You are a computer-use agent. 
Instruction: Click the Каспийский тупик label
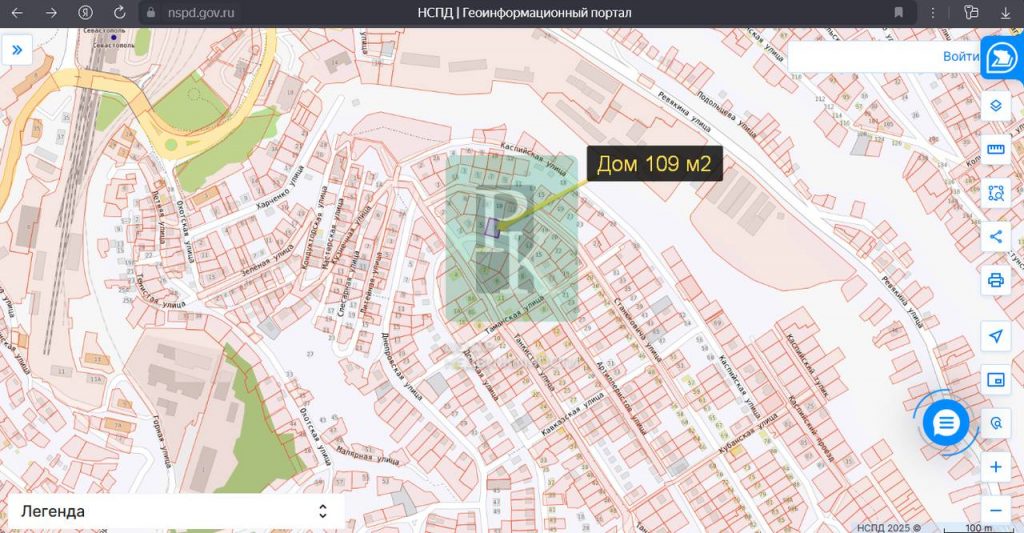(807, 366)
